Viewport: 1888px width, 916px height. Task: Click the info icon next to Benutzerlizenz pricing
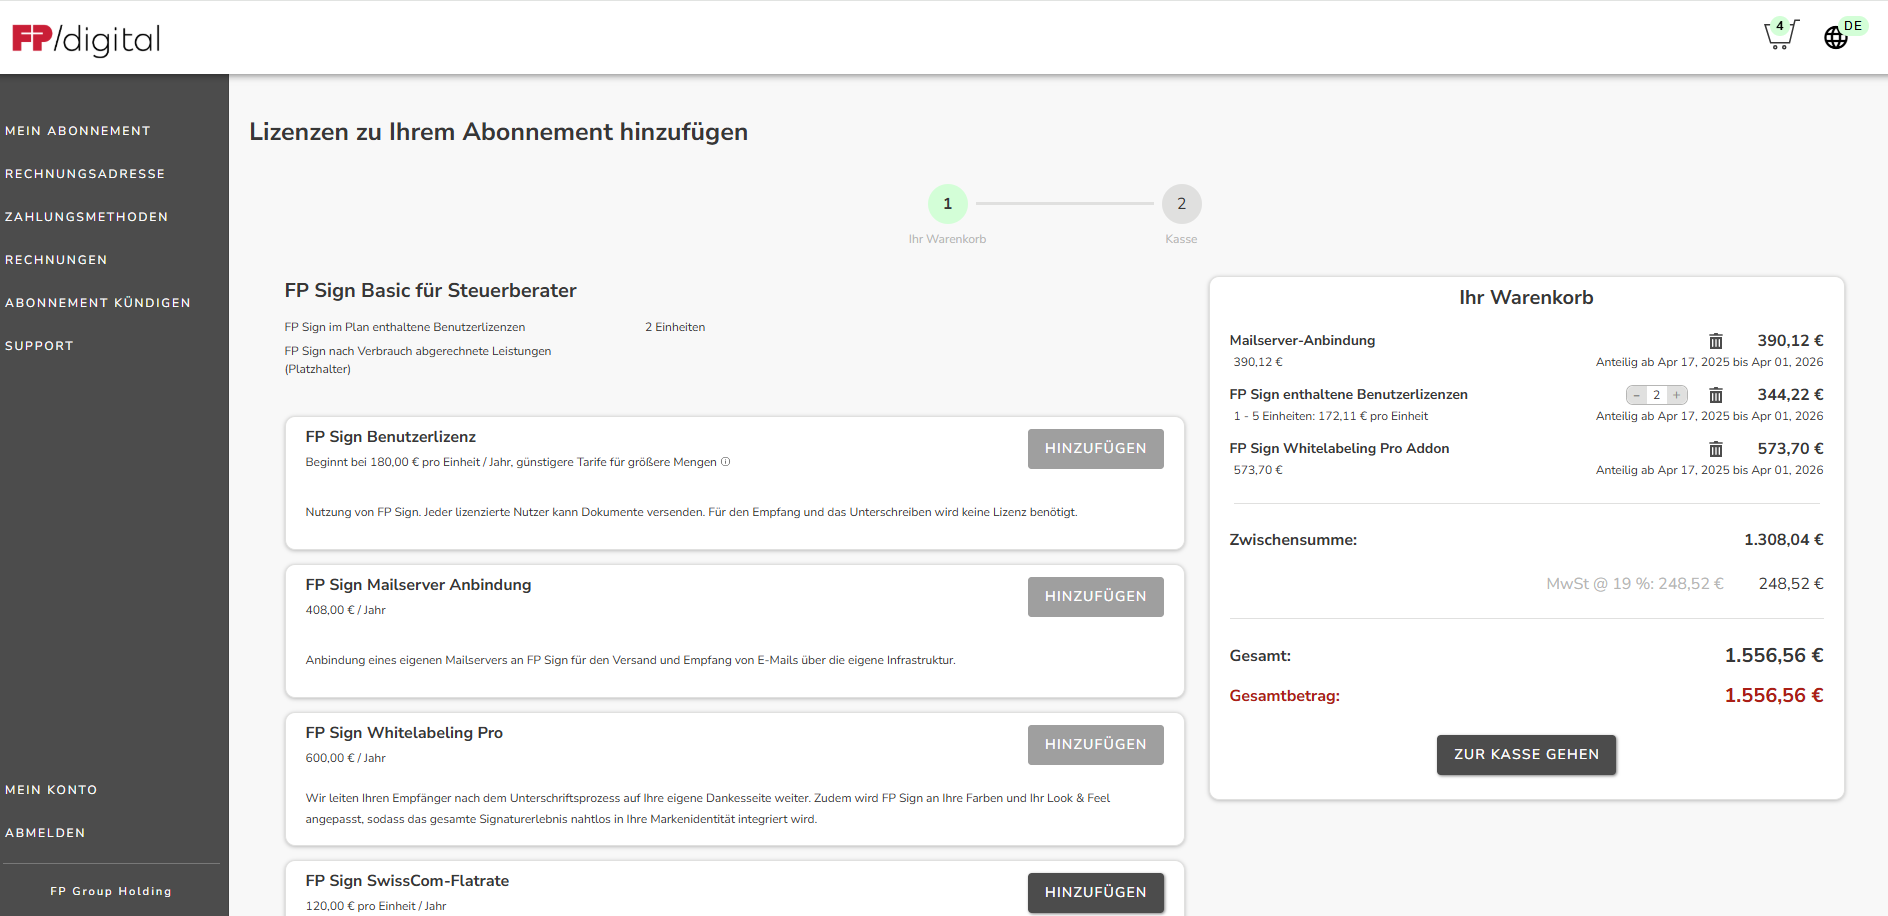pyautogui.click(x=726, y=462)
